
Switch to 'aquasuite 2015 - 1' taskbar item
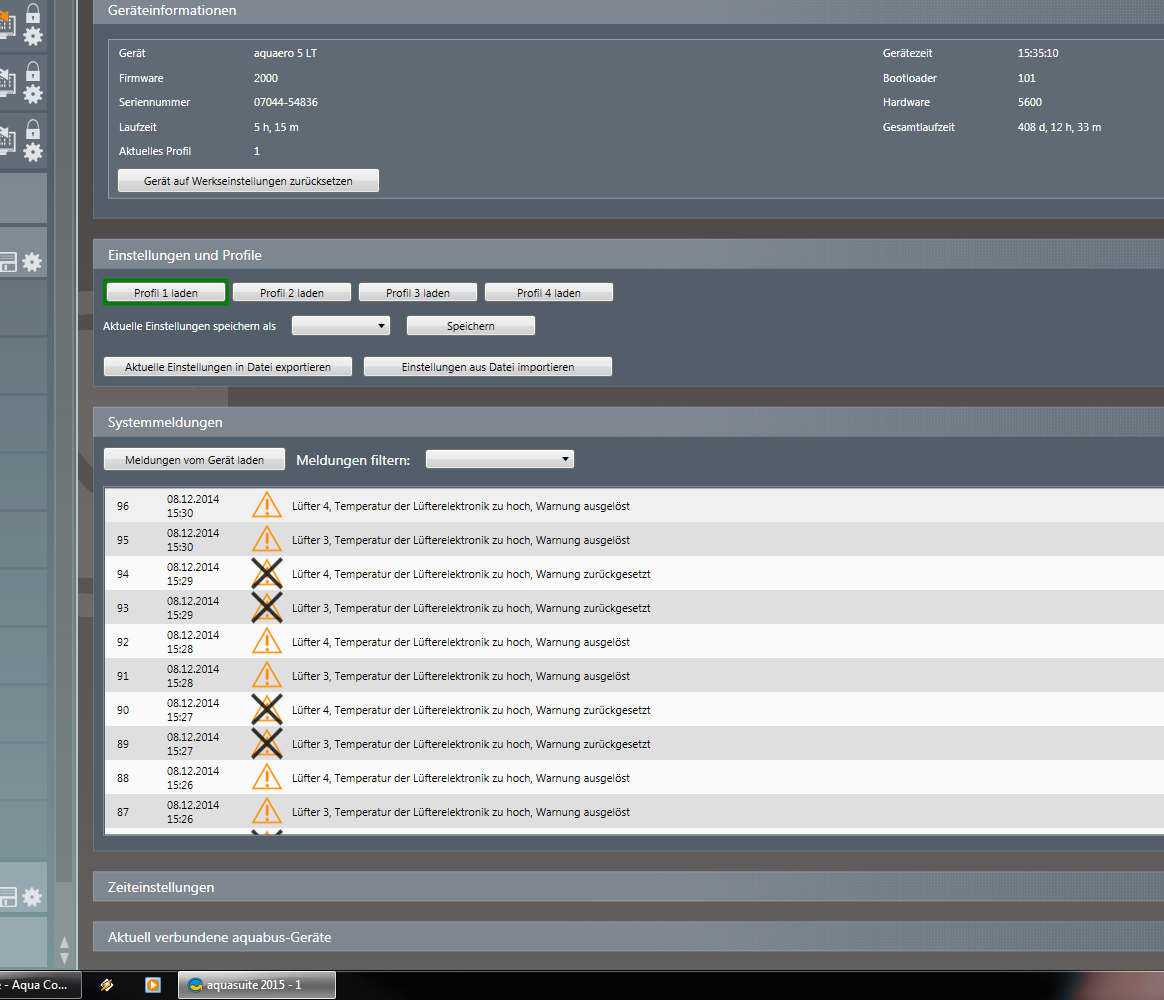256,985
